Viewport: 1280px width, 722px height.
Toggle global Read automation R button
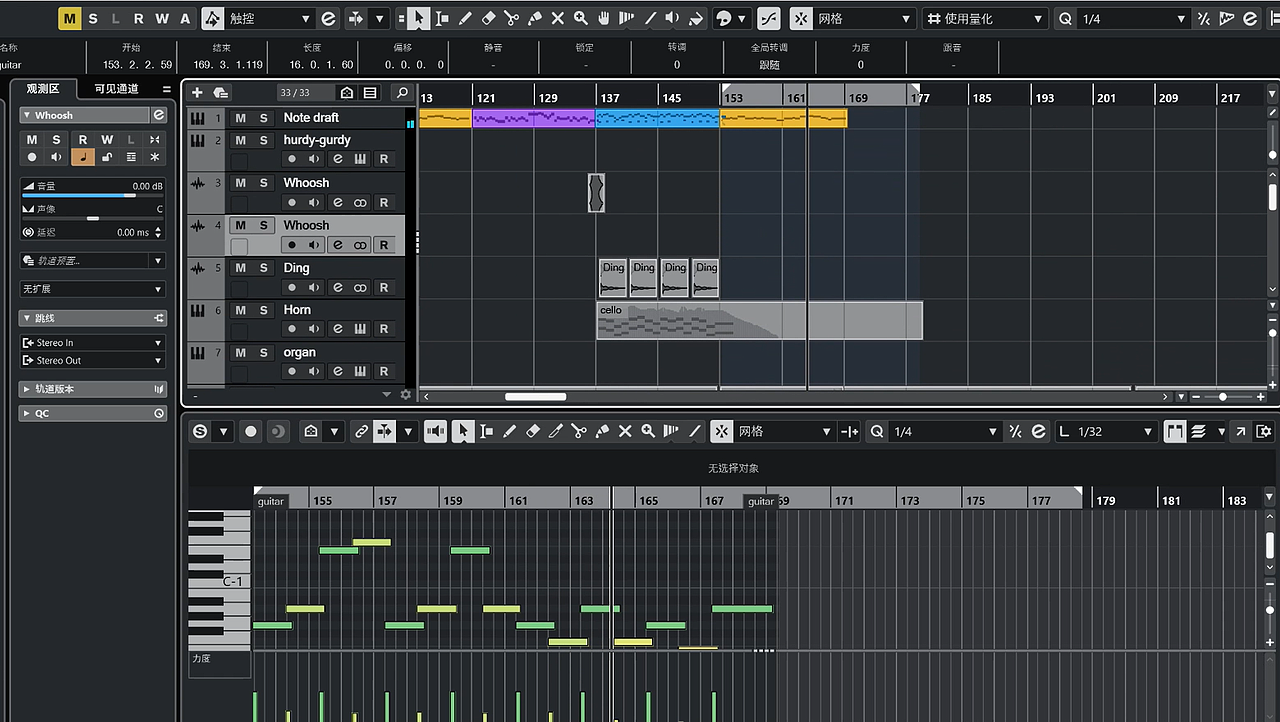click(x=138, y=18)
